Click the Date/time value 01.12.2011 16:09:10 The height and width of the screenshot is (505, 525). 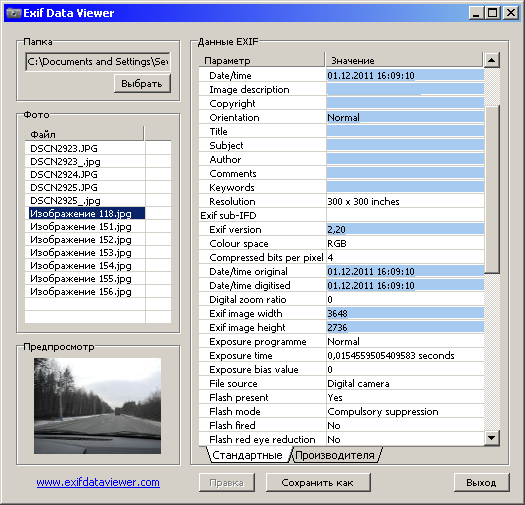(405, 75)
